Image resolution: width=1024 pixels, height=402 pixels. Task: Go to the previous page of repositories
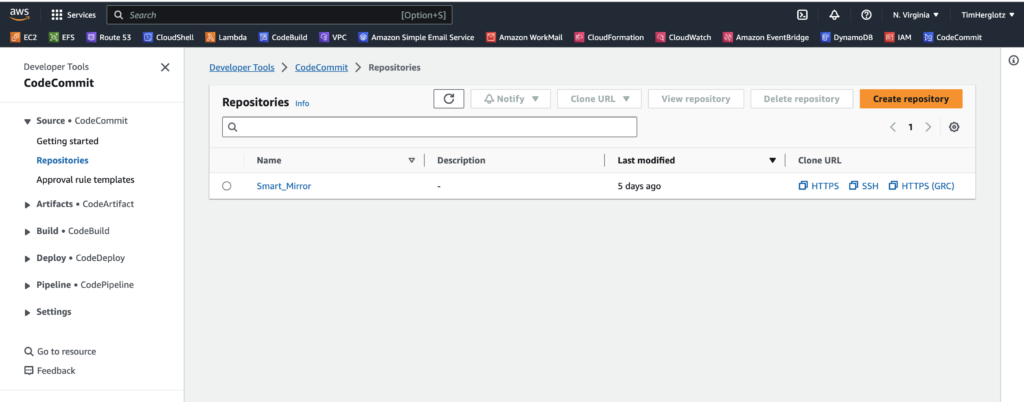click(x=893, y=127)
